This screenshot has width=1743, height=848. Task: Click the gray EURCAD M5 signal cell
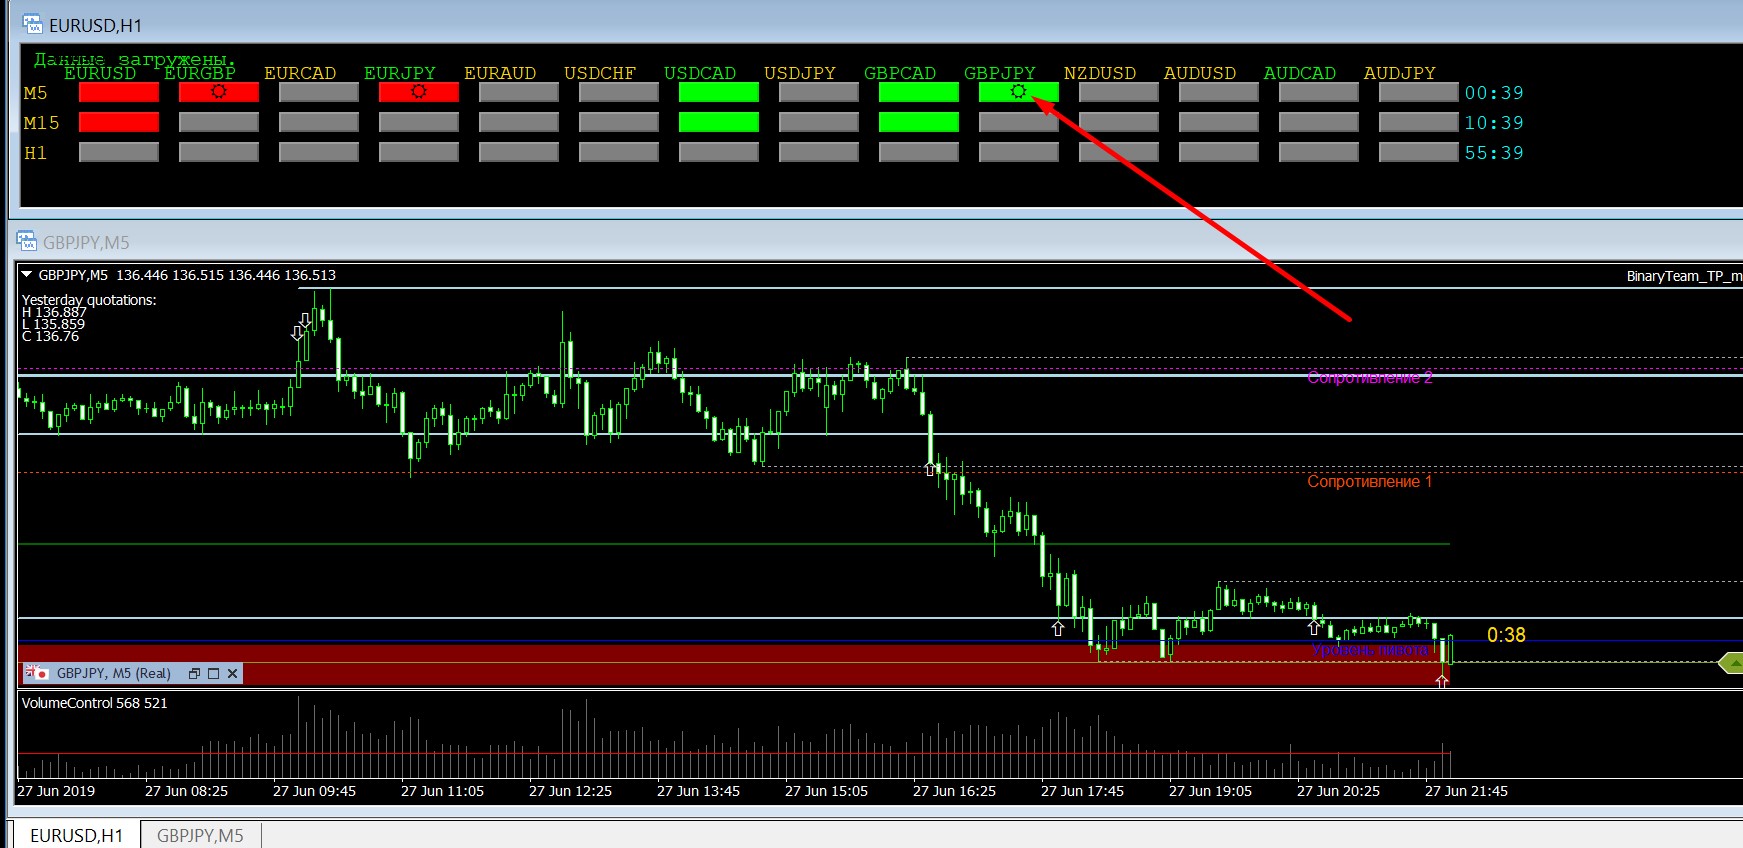click(x=319, y=92)
